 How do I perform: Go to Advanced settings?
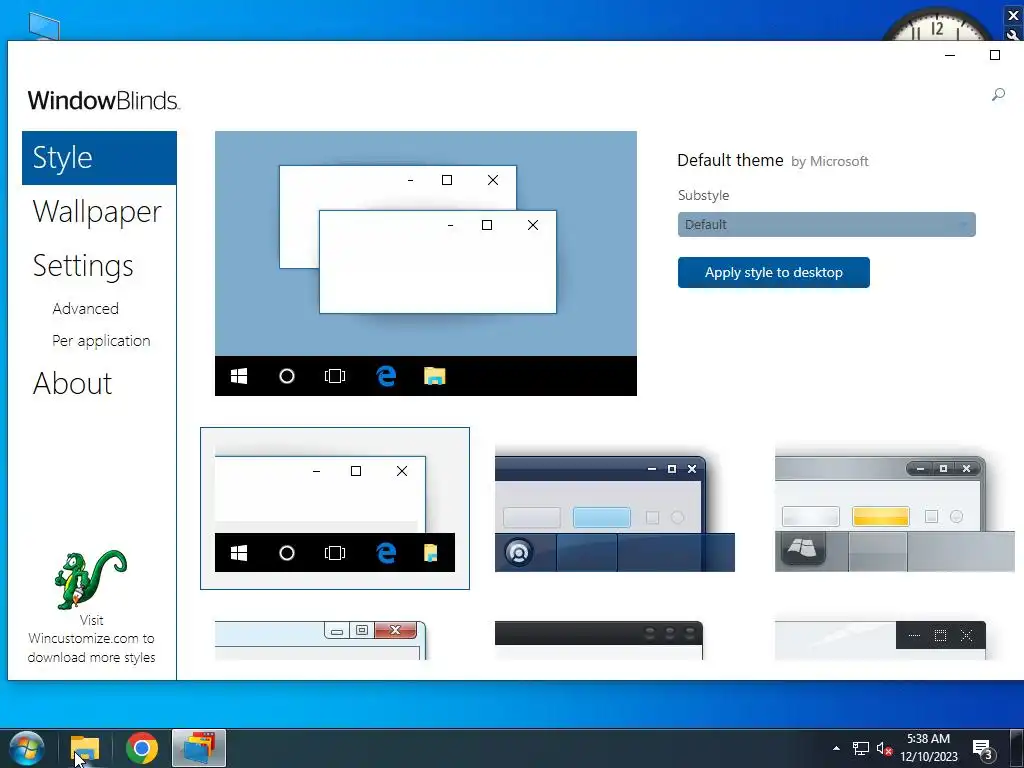pos(86,308)
